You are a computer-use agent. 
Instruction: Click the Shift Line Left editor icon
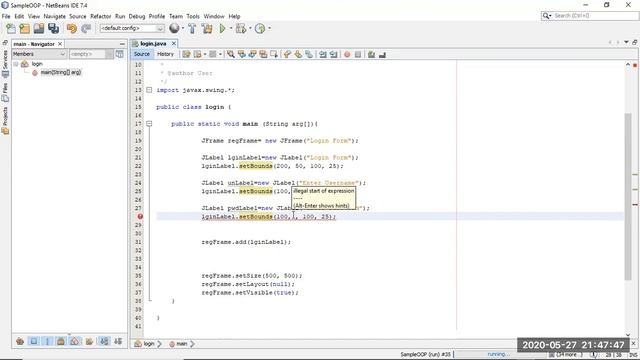[x=323, y=54]
